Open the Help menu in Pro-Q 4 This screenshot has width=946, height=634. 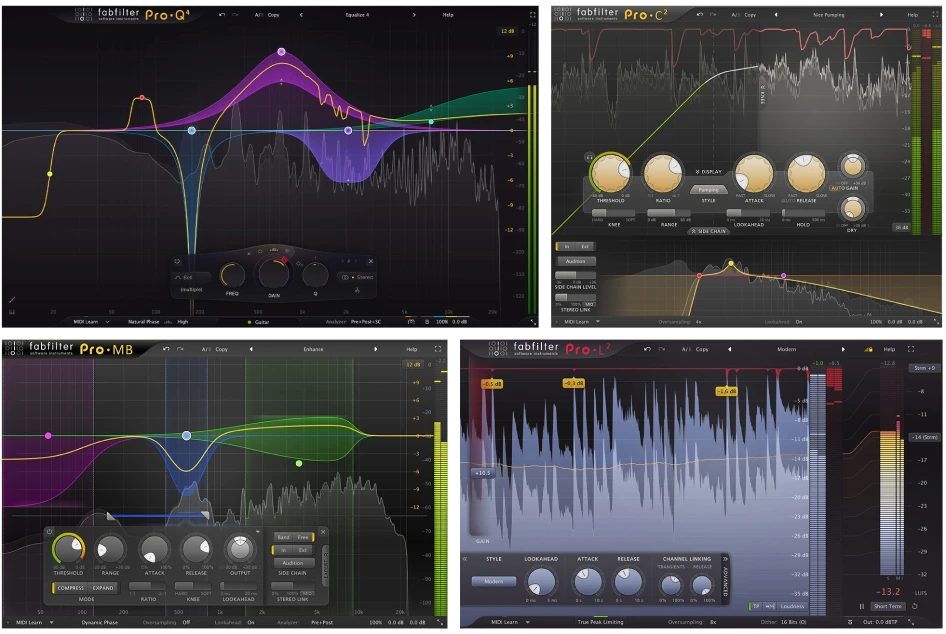(448, 13)
